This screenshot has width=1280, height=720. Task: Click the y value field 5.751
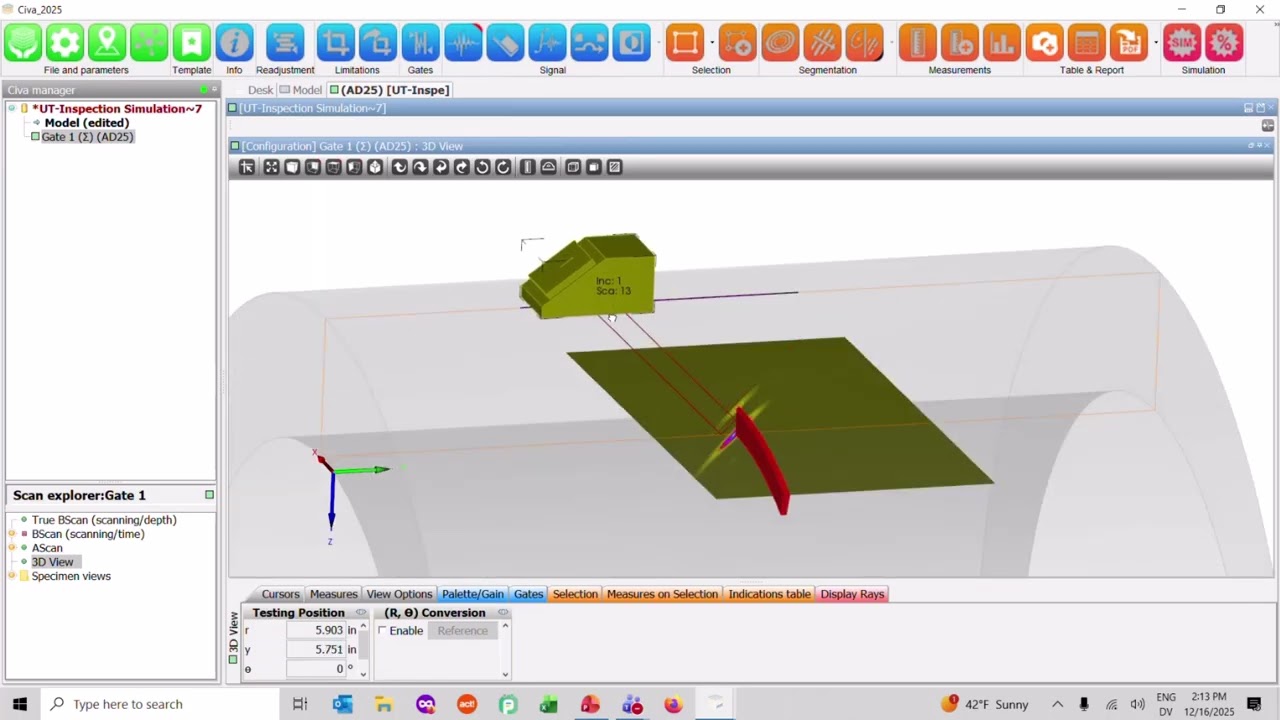click(316, 650)
